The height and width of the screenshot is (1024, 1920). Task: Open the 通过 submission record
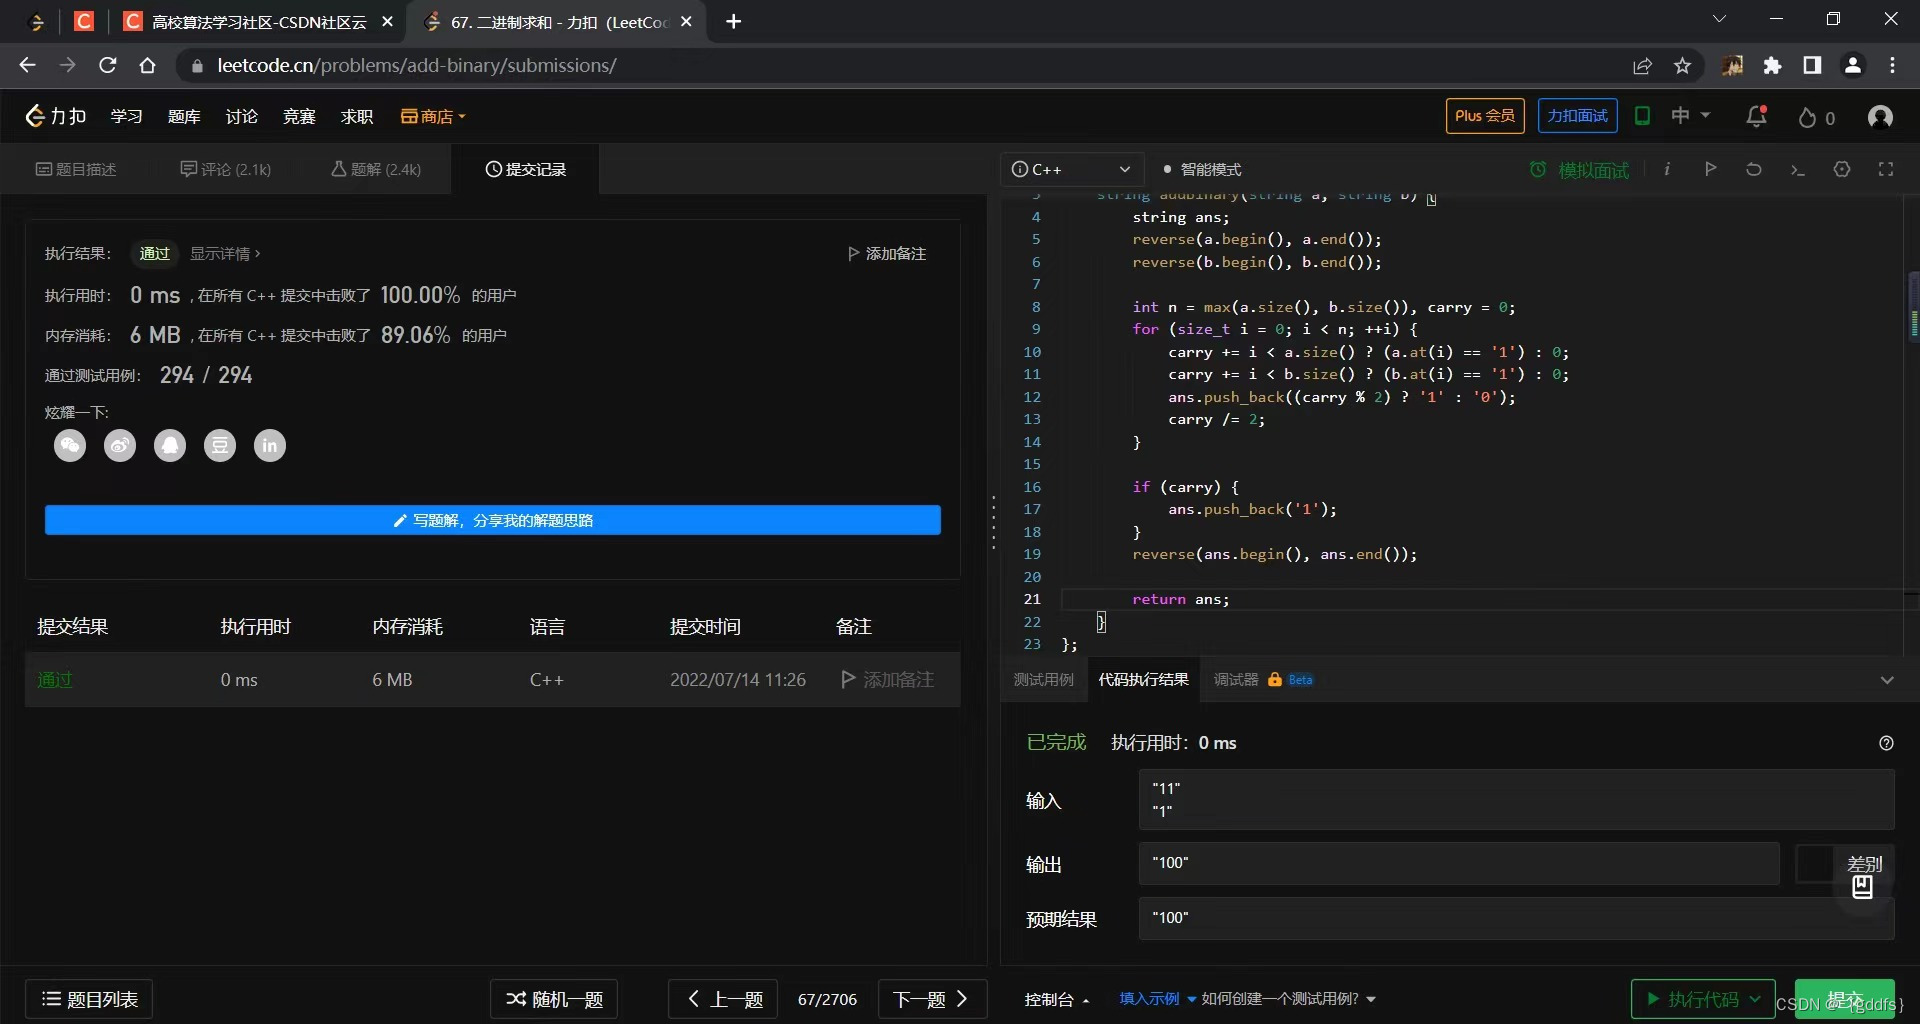tap(55, 680)
